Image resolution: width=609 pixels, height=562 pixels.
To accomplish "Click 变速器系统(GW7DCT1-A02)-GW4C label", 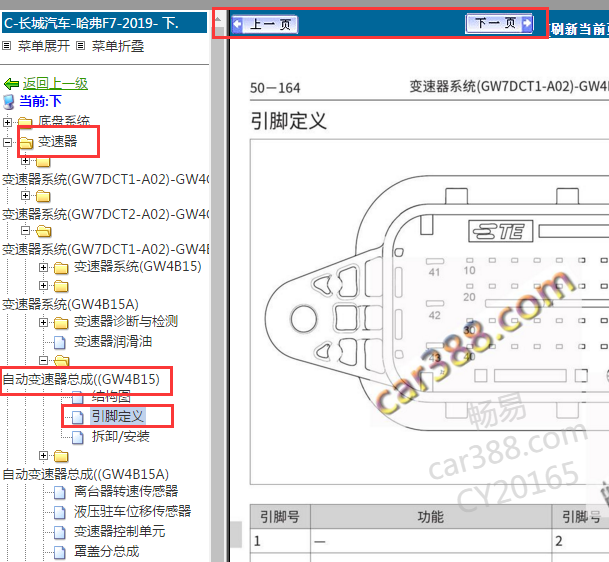I will (x=106, y=179).
